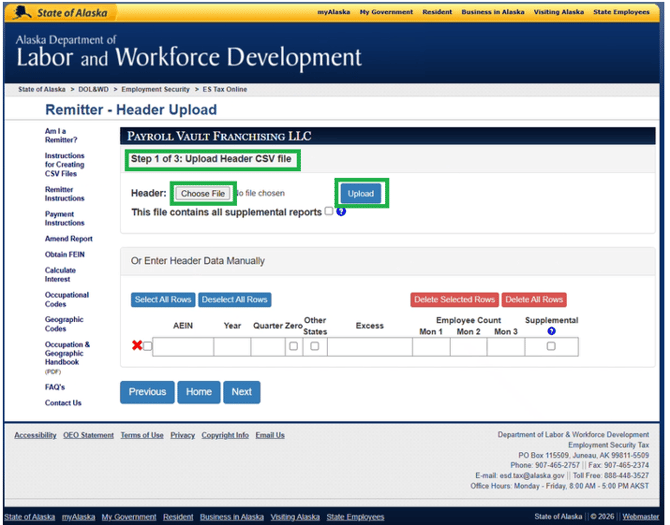Open Amend Report sidebar link

coord(68,239)
